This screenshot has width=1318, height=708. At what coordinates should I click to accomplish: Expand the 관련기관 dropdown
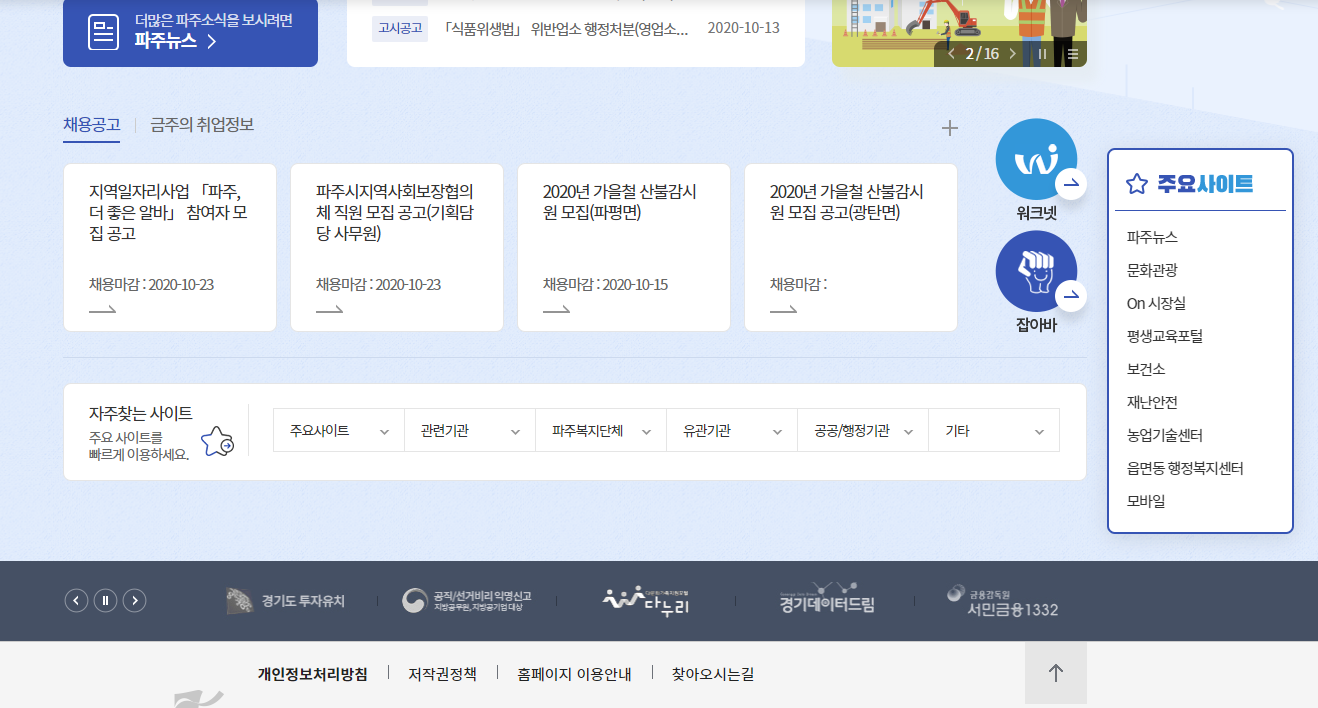point(470,431)
